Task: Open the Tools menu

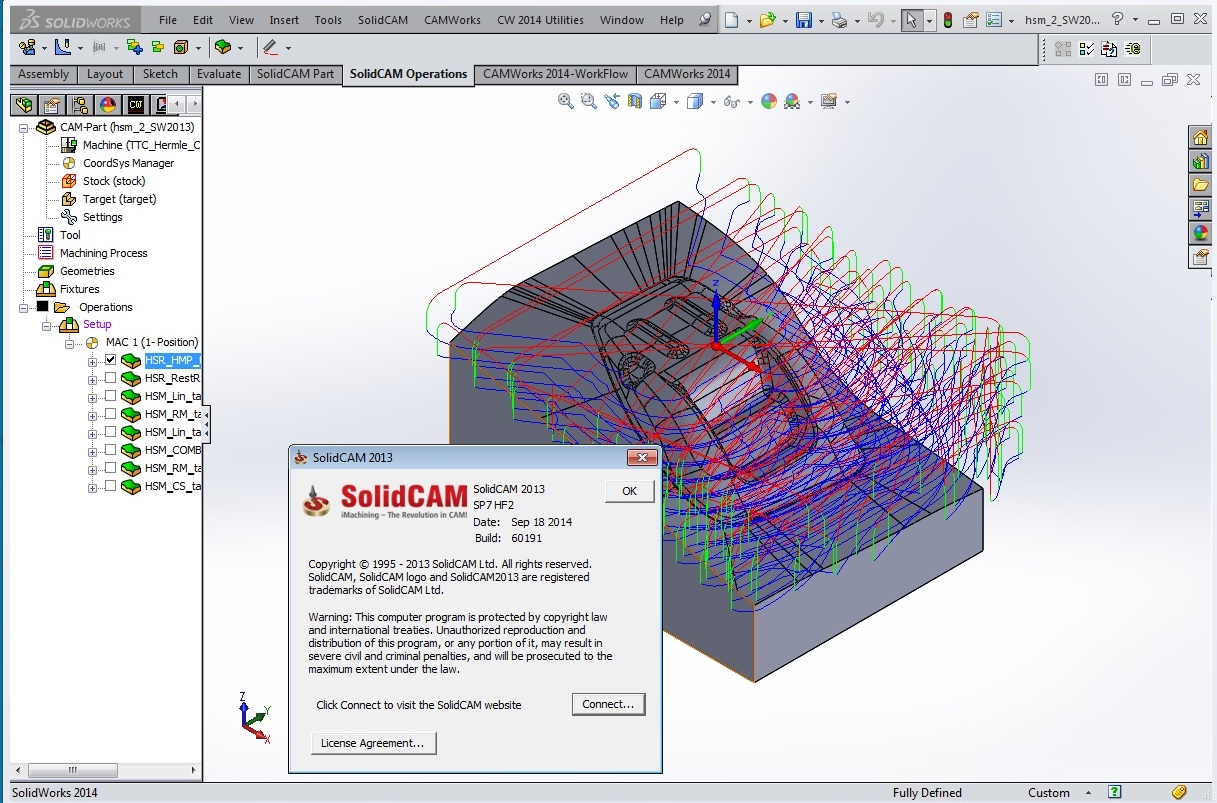Action: tap(328, 19)
